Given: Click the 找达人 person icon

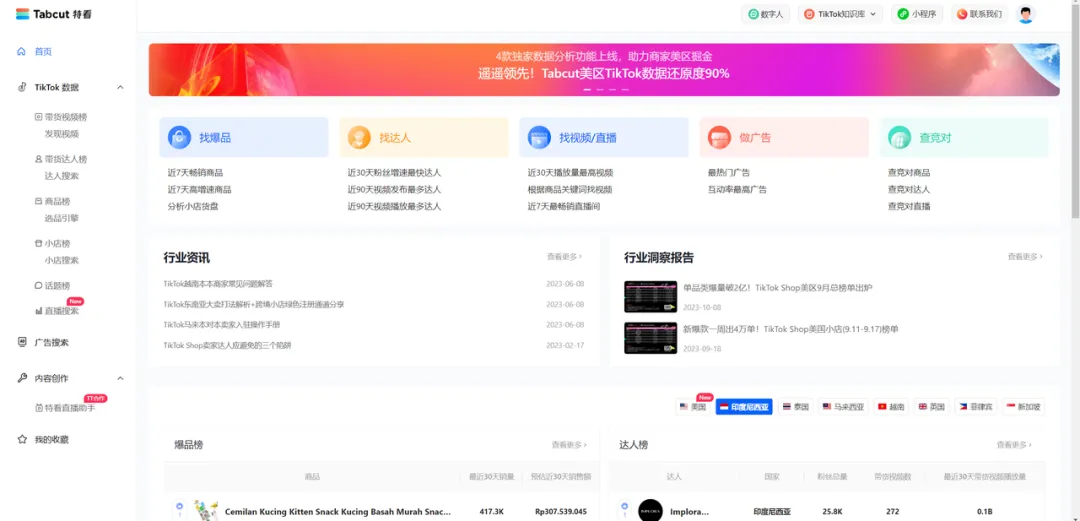Looking at the screenshot, I should click(360, 137).
